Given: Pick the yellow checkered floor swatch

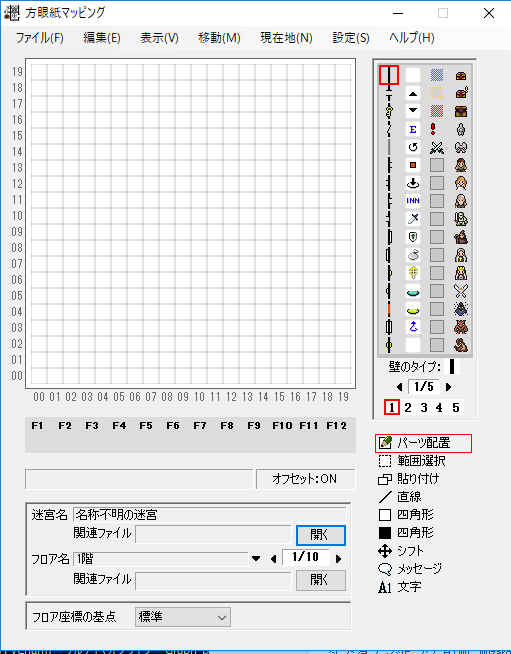Looking at the screenshot, I should pyautogui.click(x=437, y=93).
